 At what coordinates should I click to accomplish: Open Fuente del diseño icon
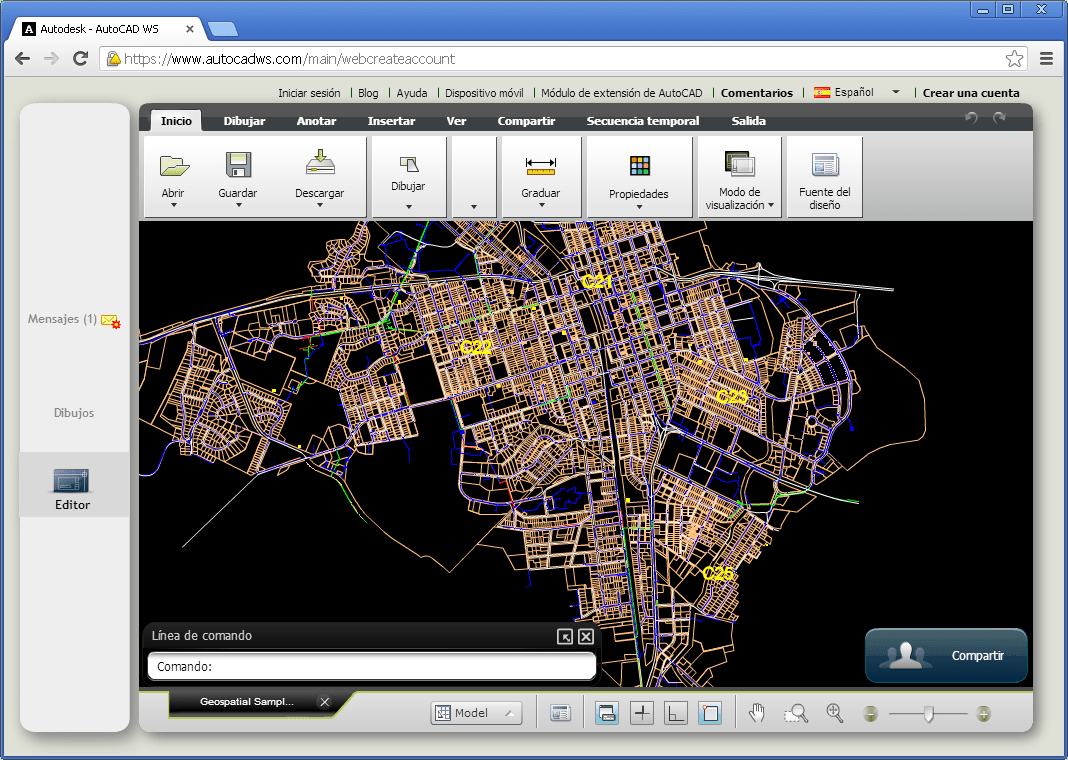point(825,165)
